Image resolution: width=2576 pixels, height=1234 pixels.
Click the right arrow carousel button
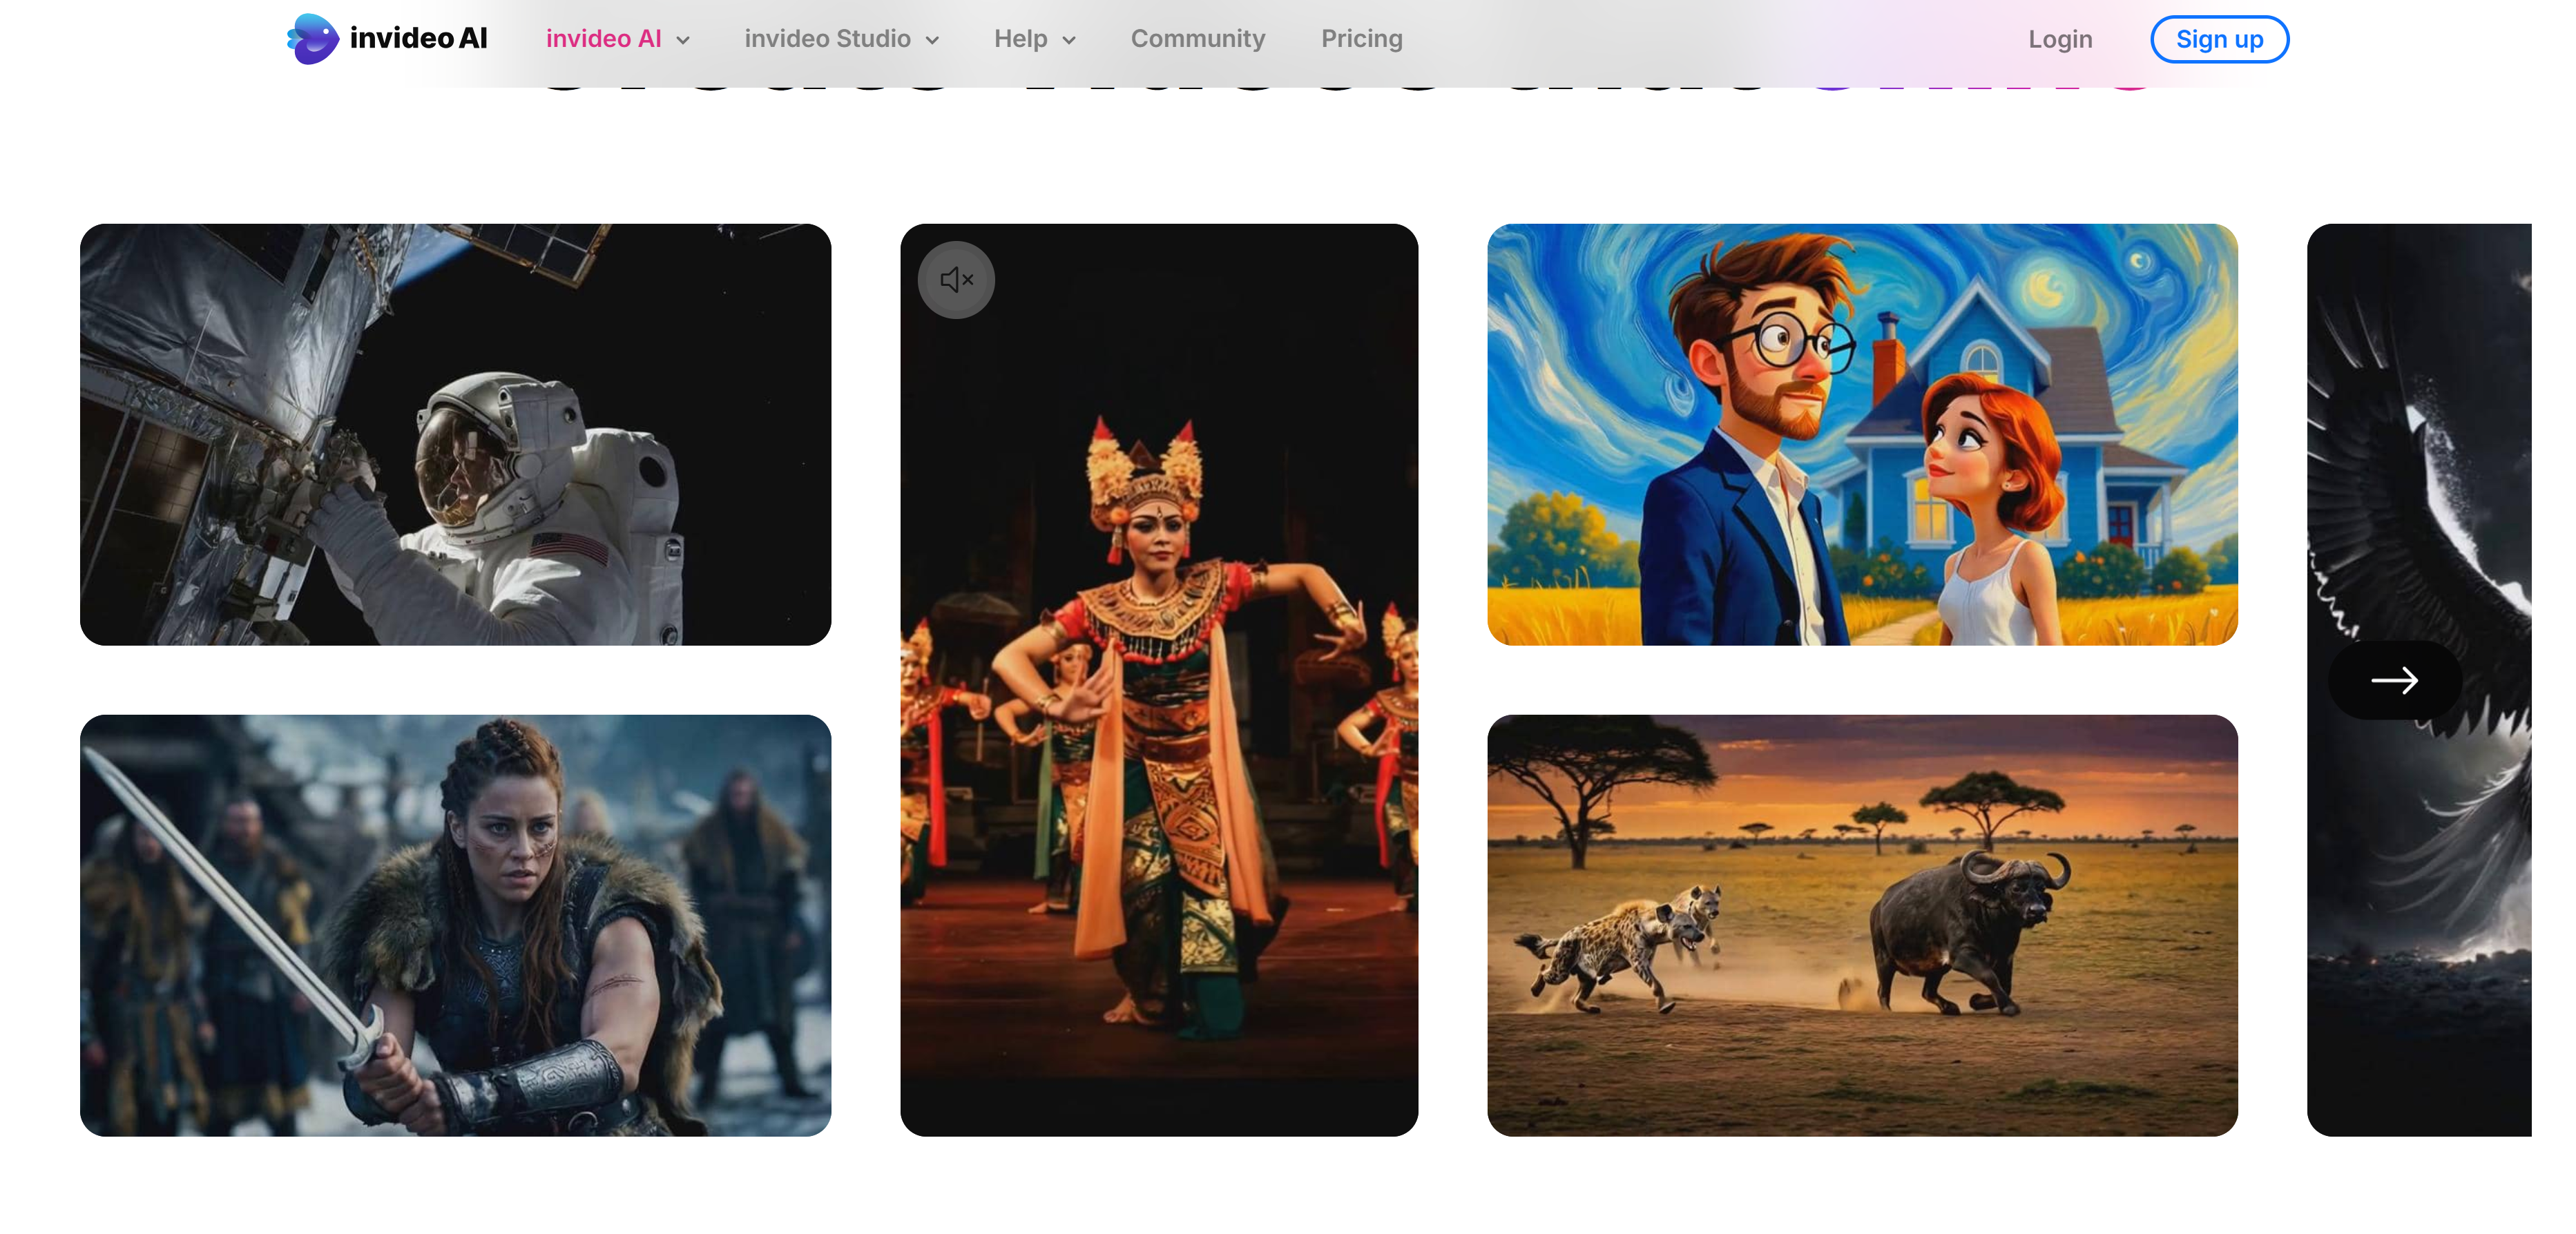point(2394,680)
